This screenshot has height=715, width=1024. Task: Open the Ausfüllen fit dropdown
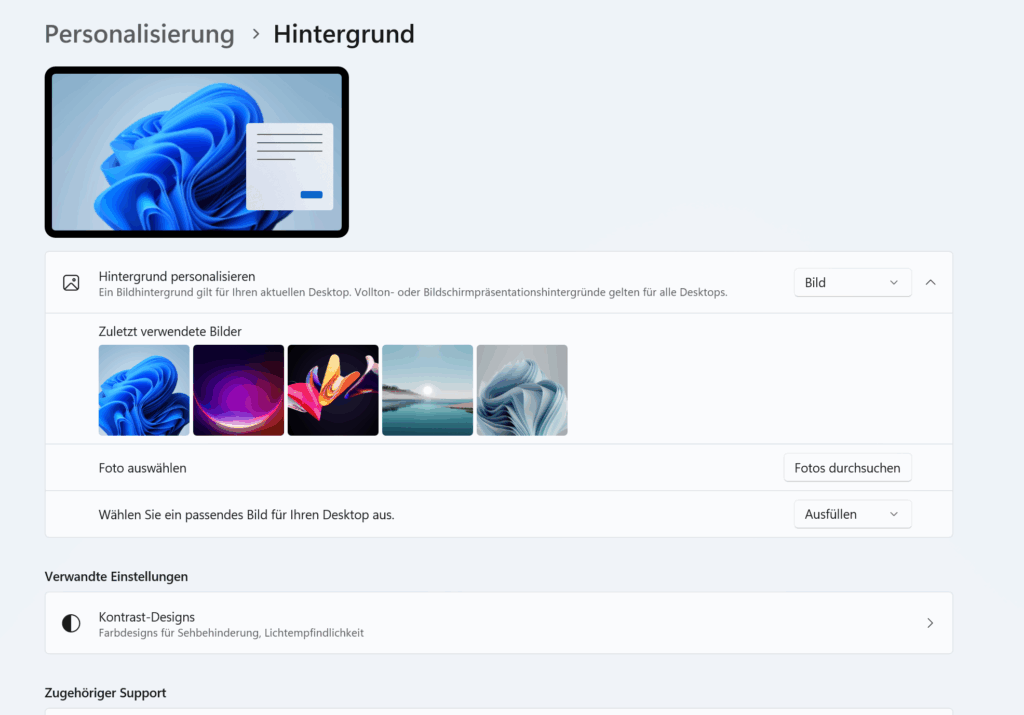click(852, 515)
